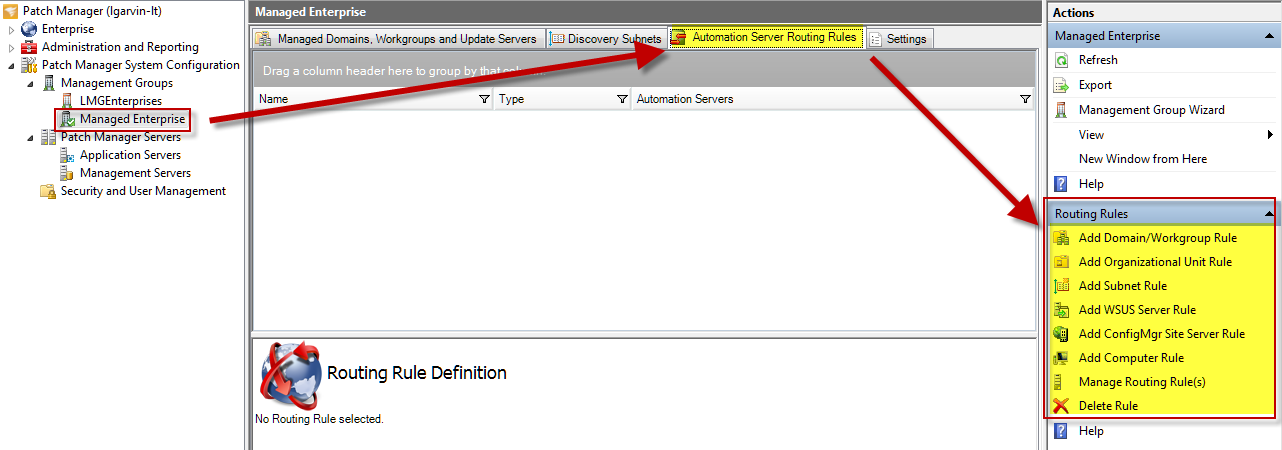1282x450 pixels.
Task: Click the Add WSUS Server Rule icon
Action: pyautogui.click(x=1062, y=310)
